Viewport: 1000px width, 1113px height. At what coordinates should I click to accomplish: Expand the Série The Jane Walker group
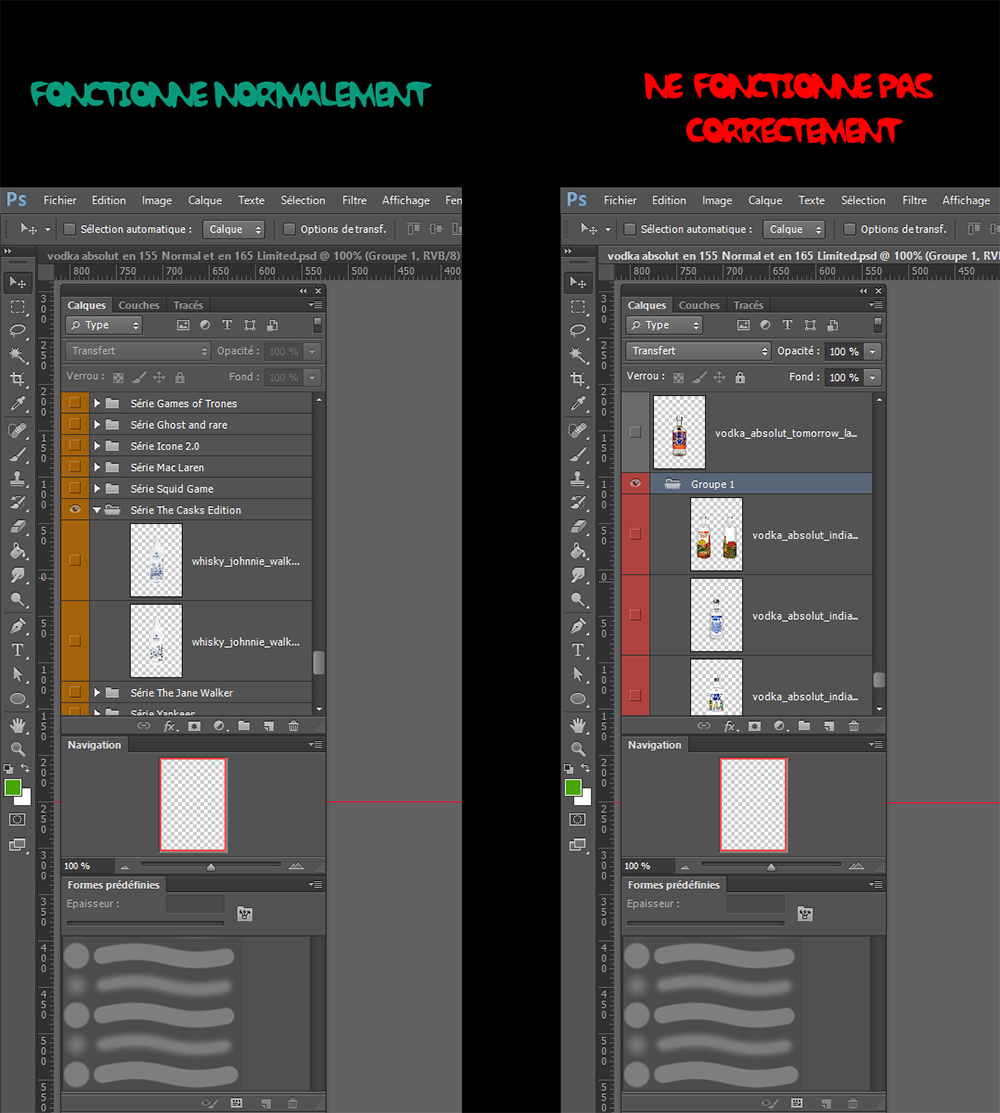(97, 692)
